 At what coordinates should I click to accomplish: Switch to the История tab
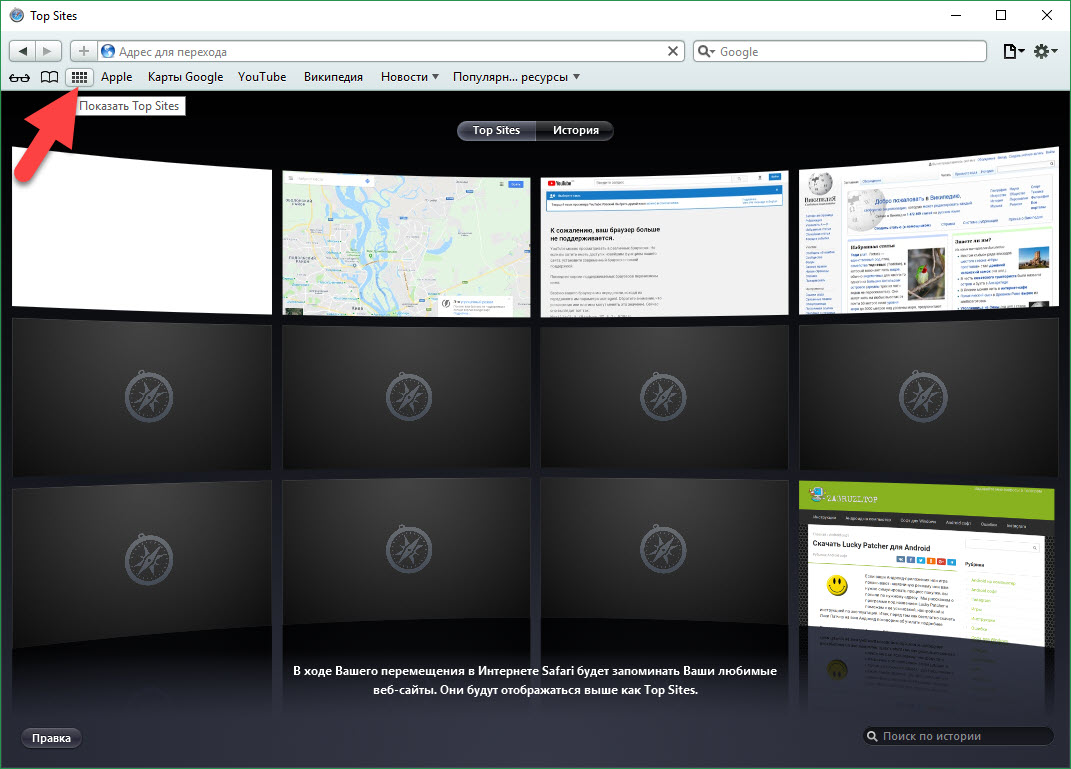click(575, 130)
